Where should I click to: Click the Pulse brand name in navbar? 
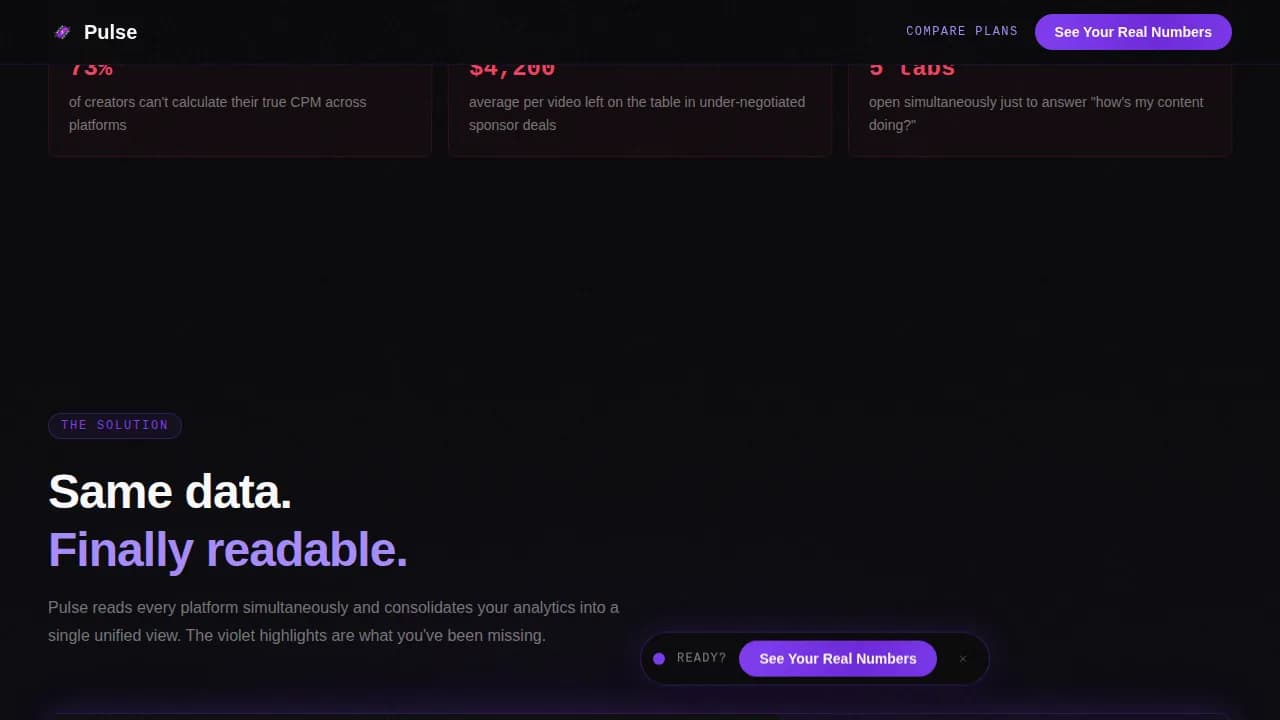point(110,31)
